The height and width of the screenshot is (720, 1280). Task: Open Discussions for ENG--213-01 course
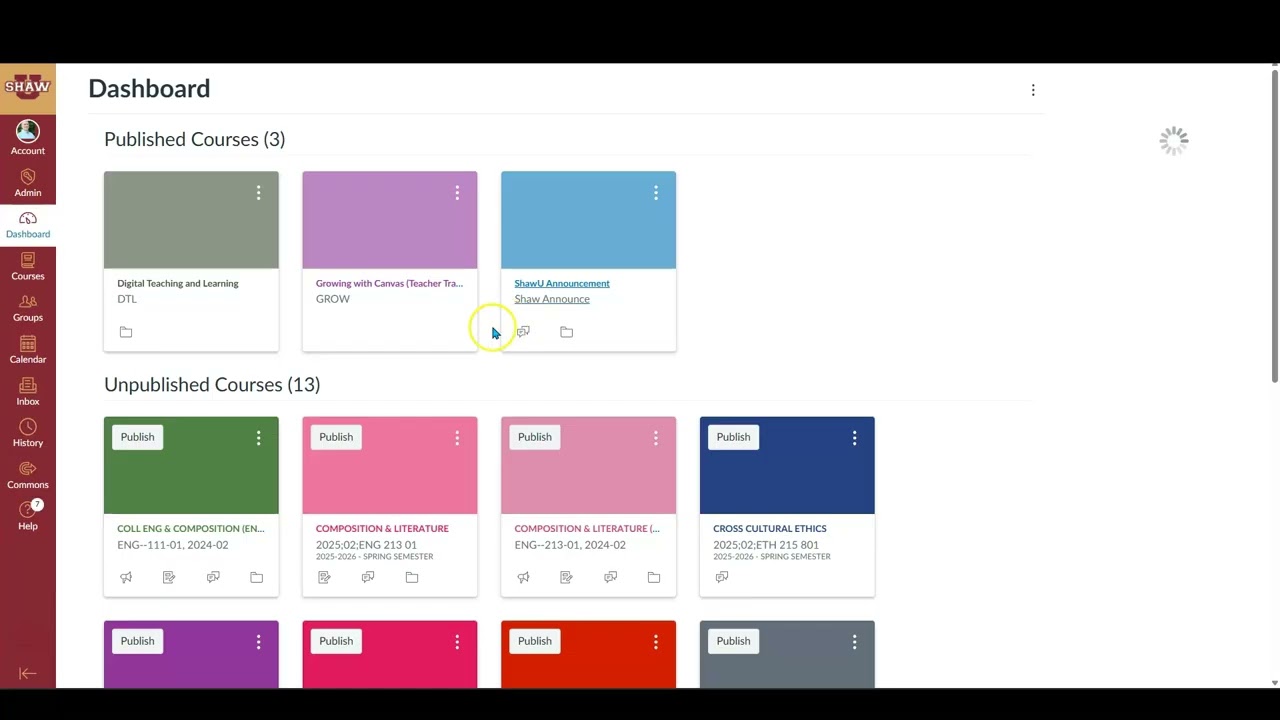pyautogui.click(x=610, y=577)
